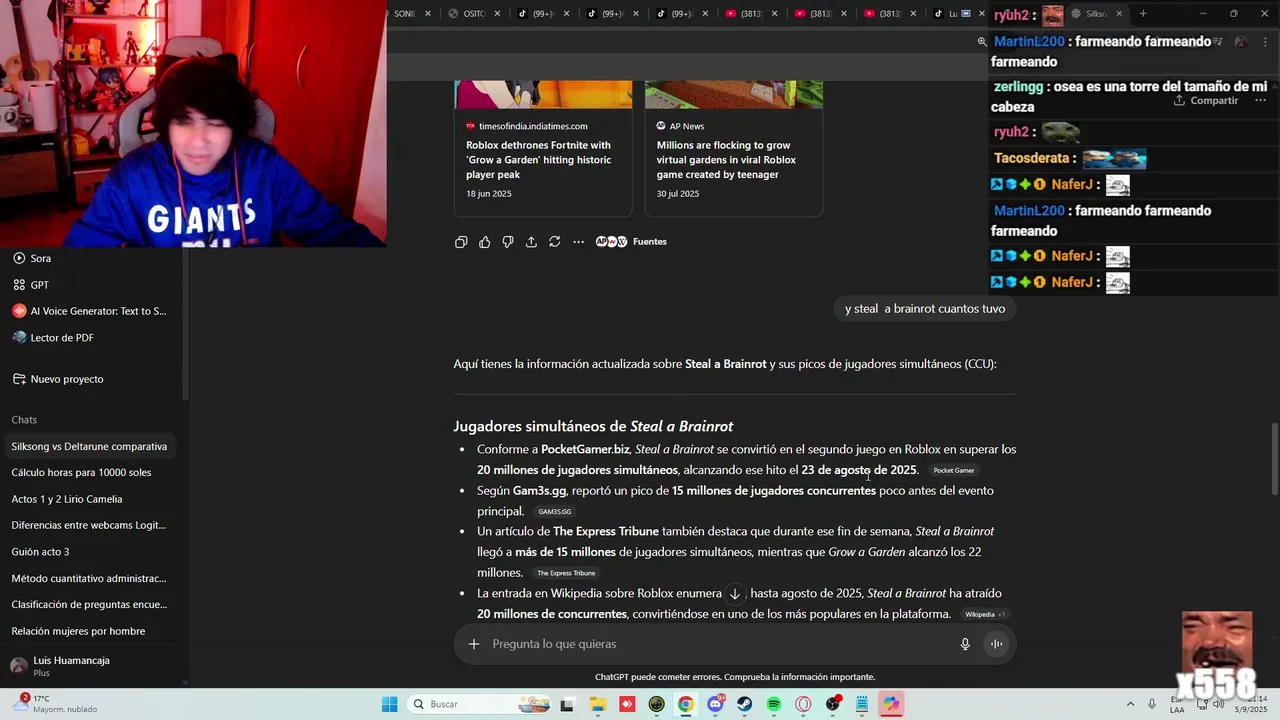
Task: Open File Explorer from the taskbar
Action: tap(598, 705)
